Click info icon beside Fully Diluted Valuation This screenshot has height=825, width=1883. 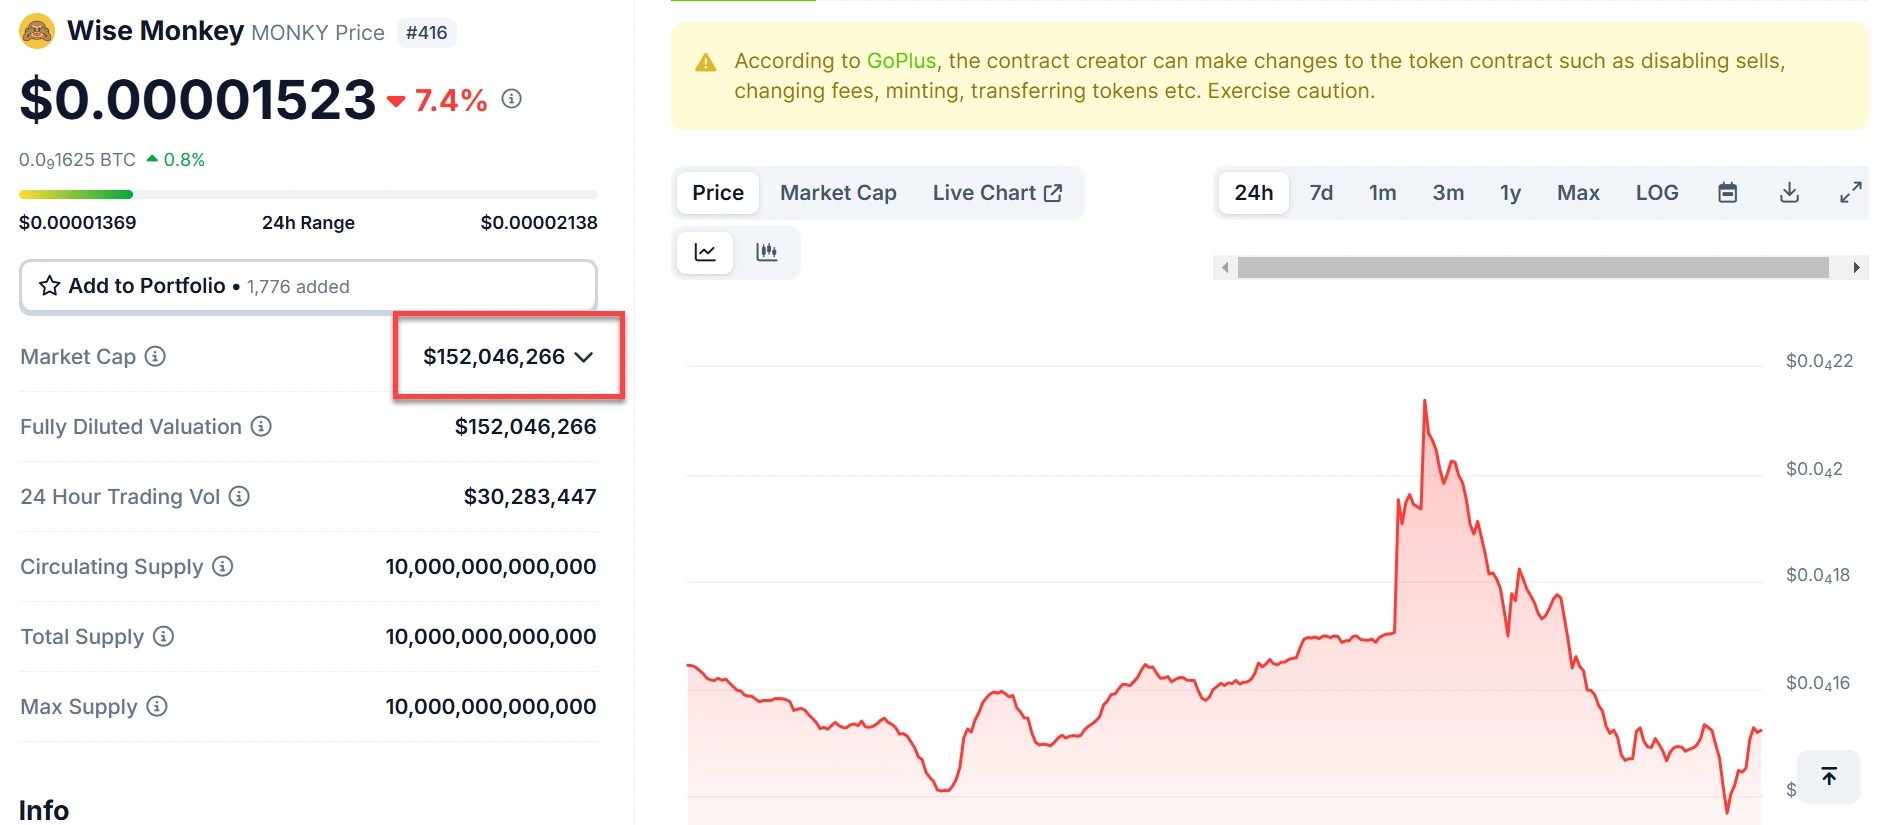[x=261, y=426]
